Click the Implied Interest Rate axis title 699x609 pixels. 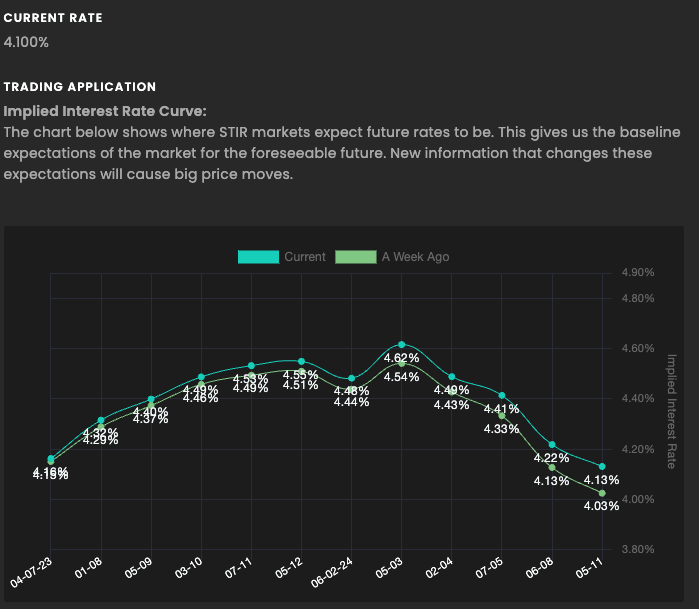(x=672, y=411)
